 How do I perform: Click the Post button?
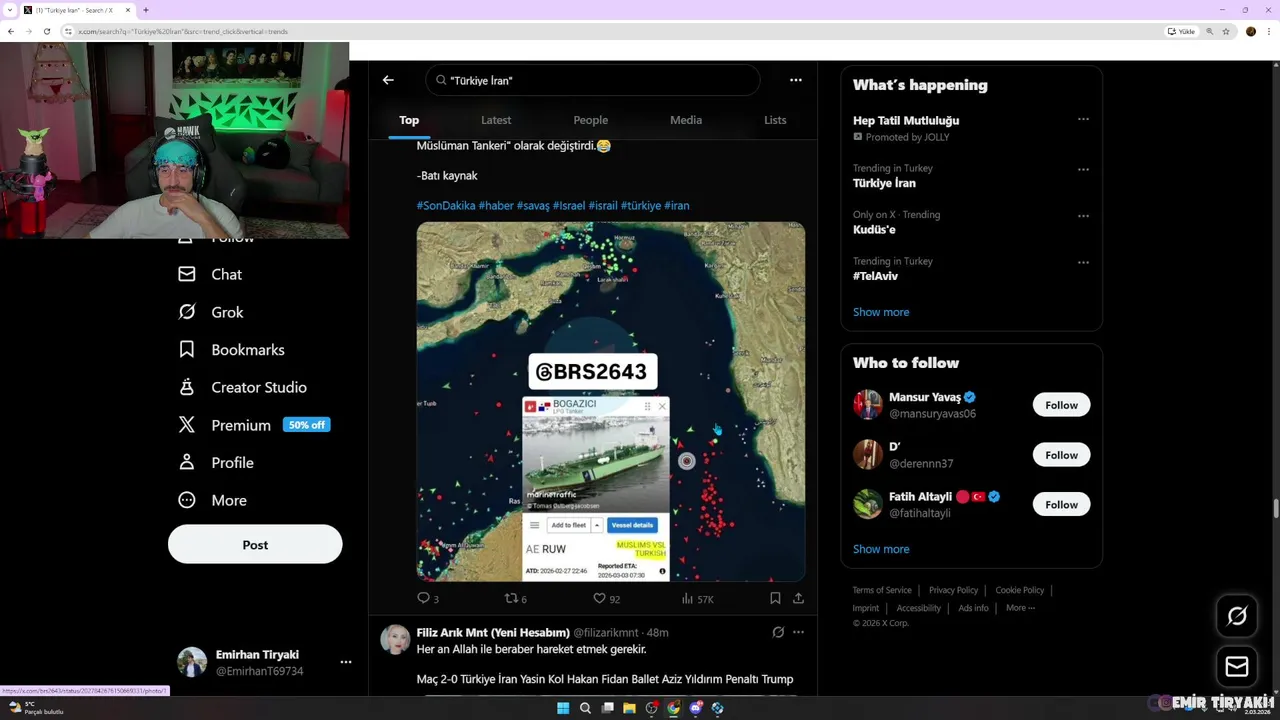255,545
